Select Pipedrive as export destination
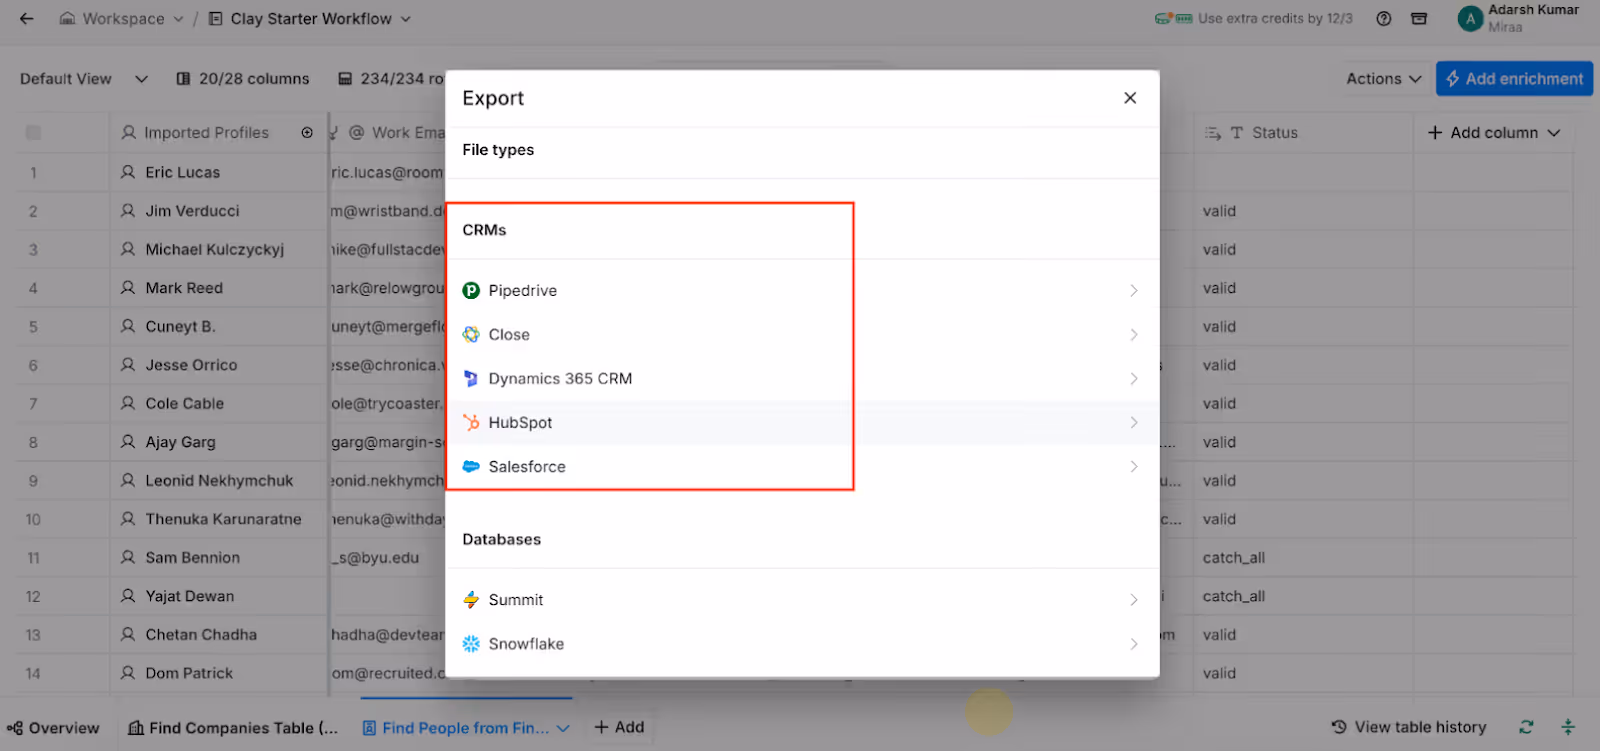This screenshot has height=751, width=1600. [802, 291]
